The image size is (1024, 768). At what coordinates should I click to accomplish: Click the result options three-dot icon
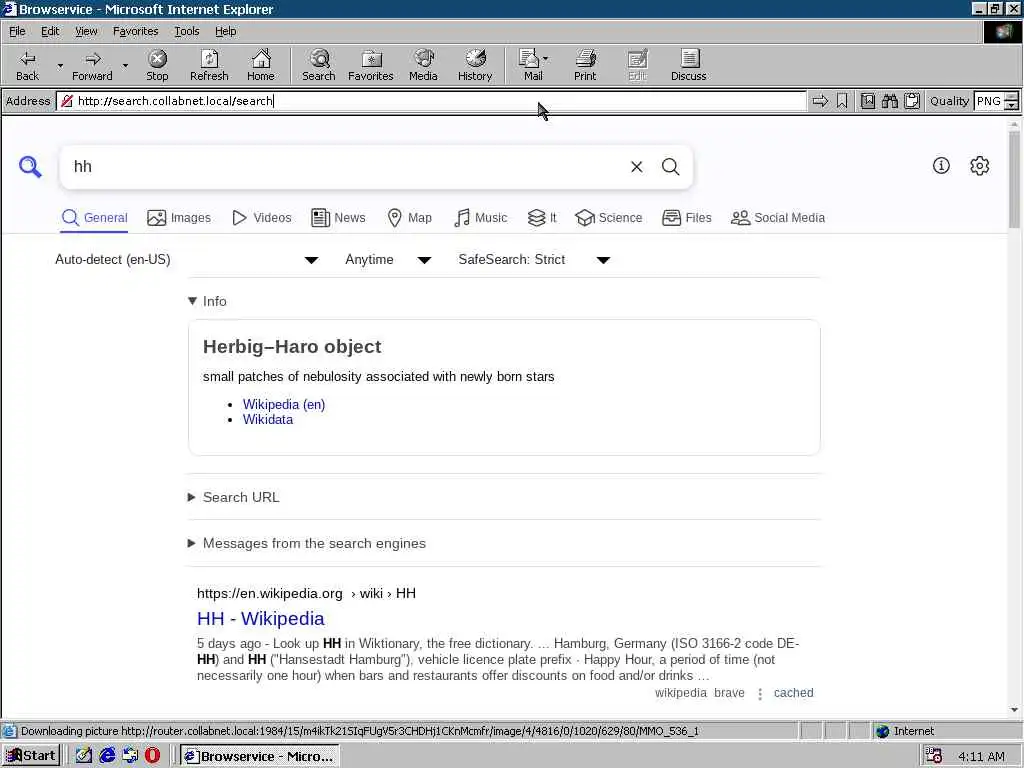point(760,694)
